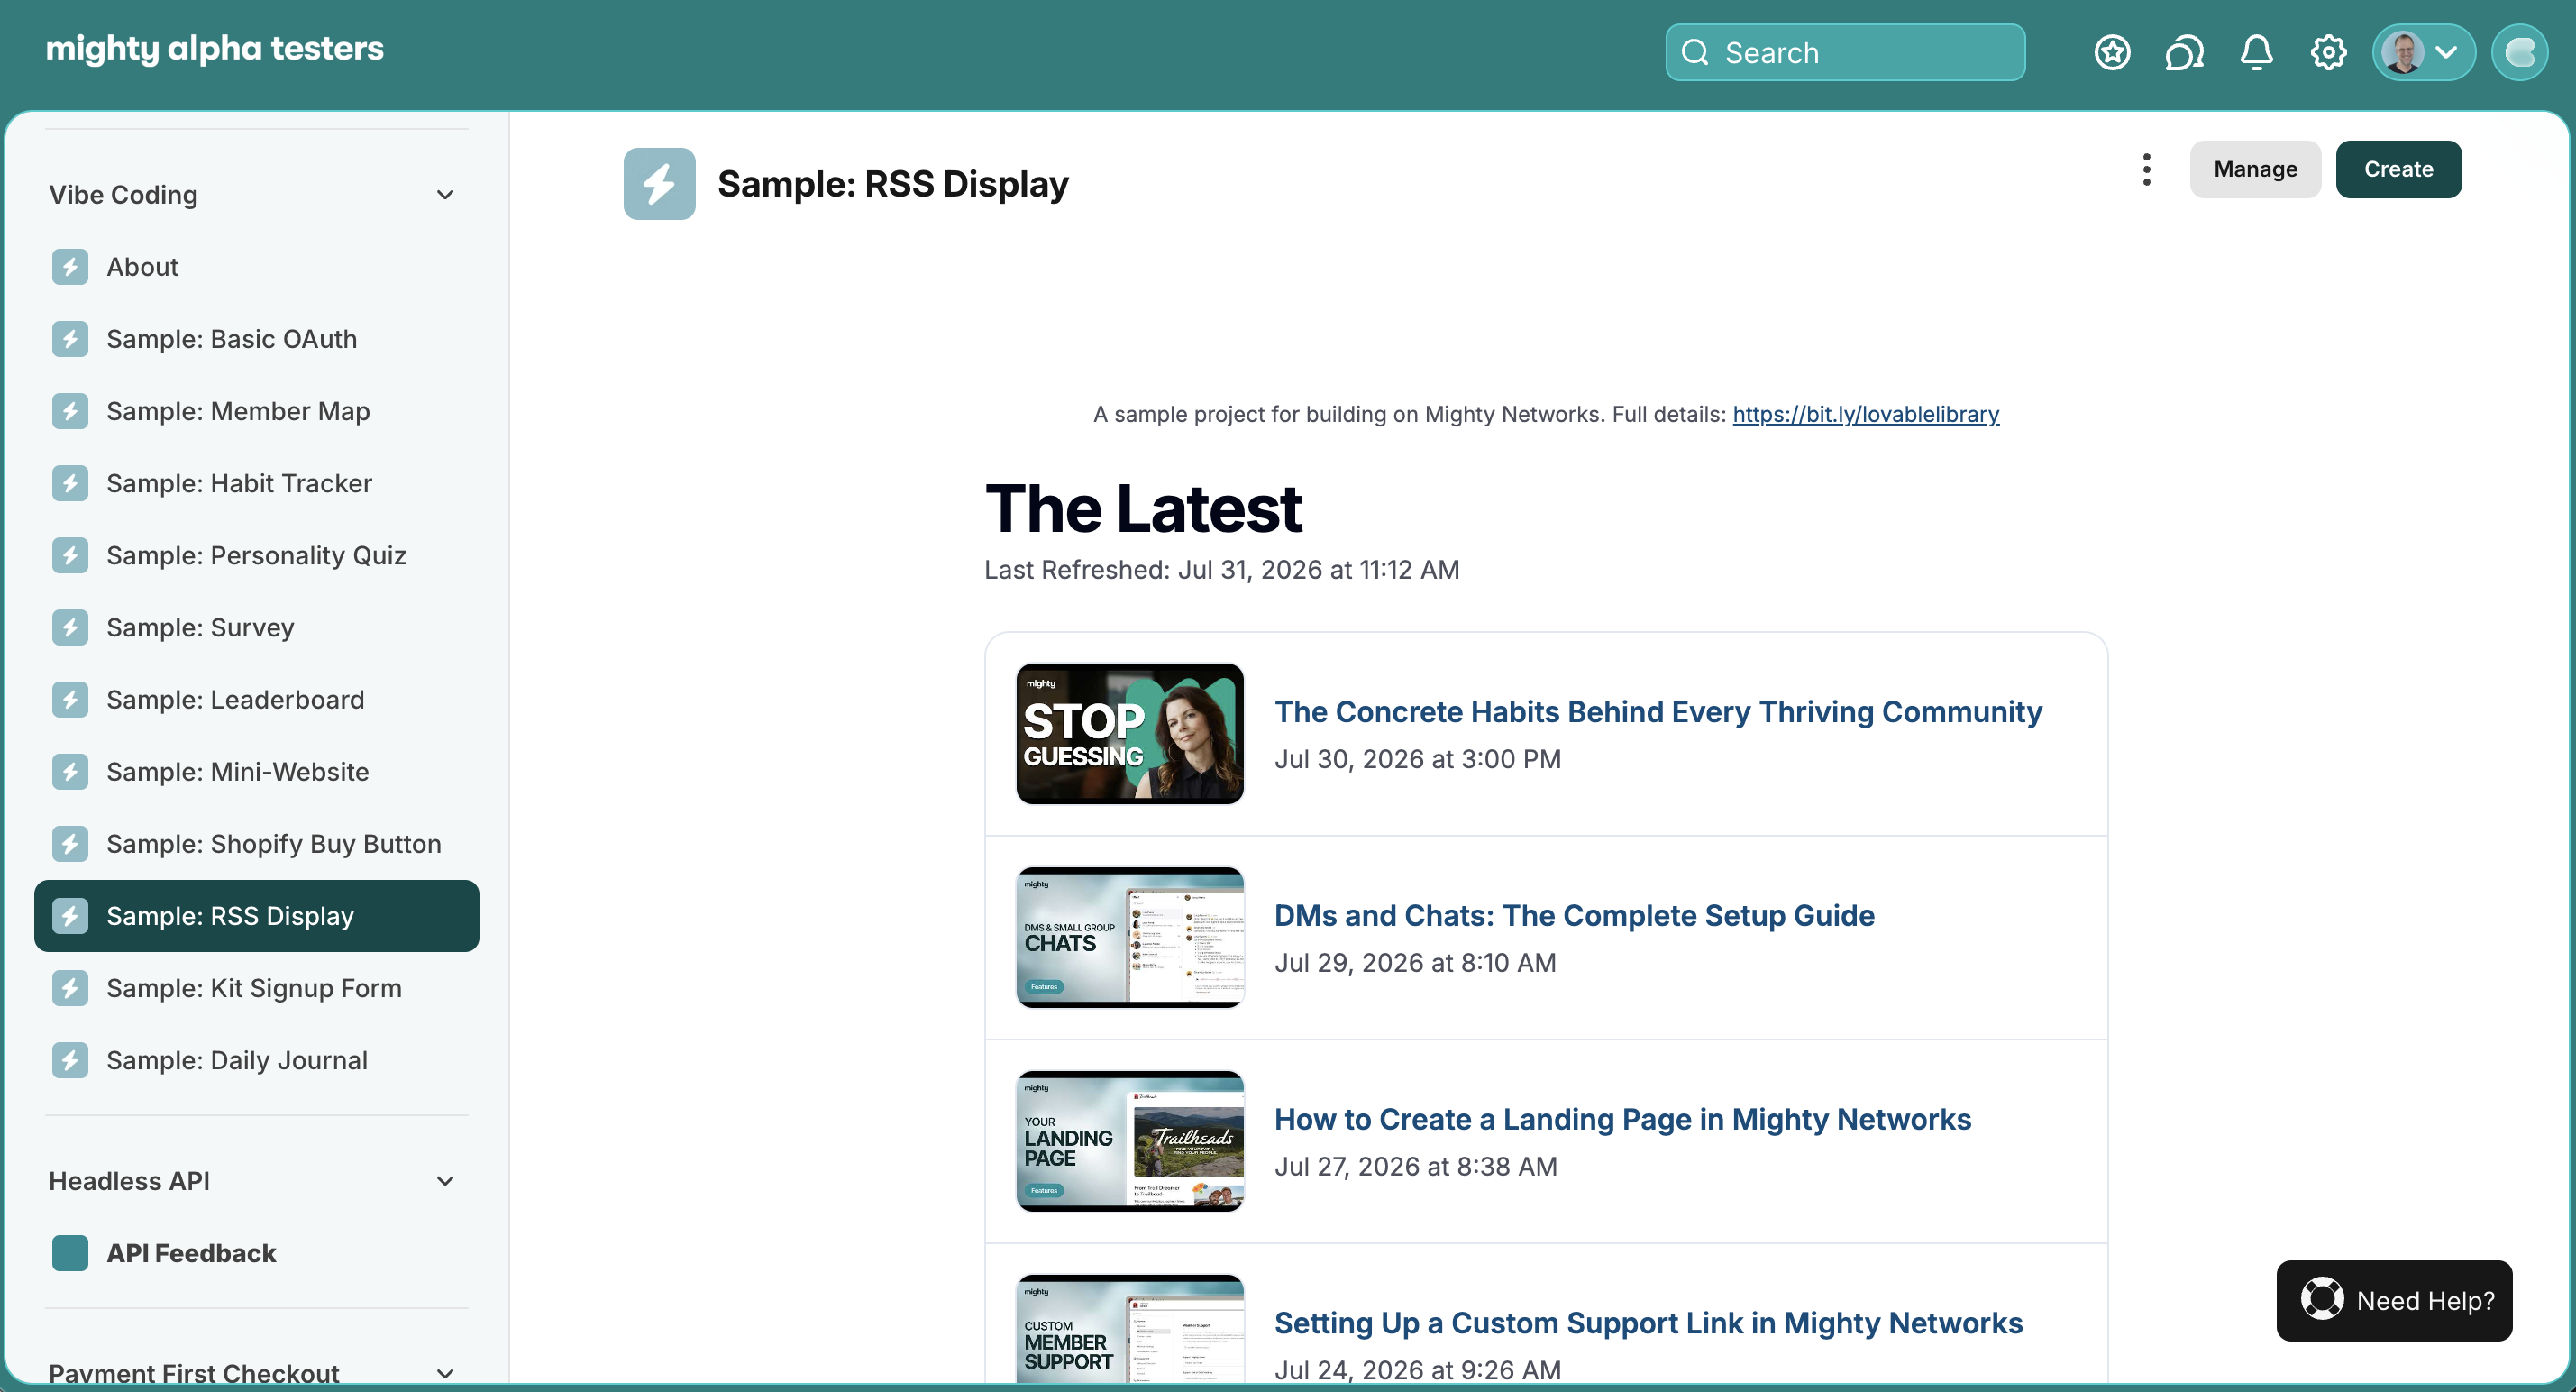Click the Need Help lifebuoy icon
Screen dimensions: 2576x1392
click(x=2321, y=1300)
